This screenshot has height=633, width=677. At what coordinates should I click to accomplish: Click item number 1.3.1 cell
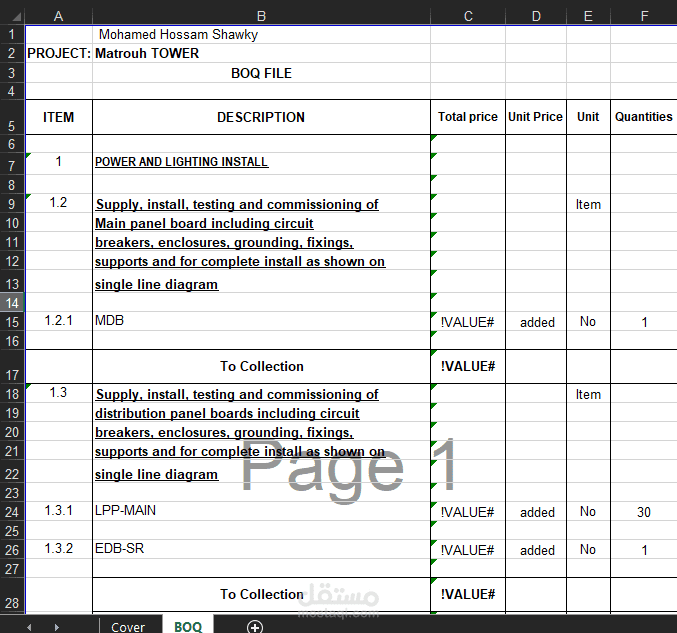click(59, 511)
